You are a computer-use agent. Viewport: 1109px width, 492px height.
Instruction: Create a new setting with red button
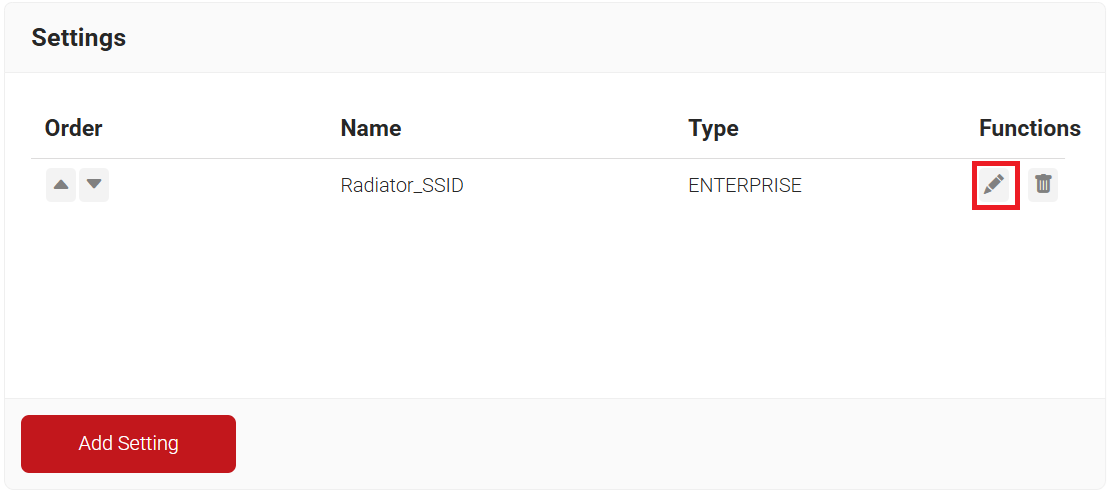128,443
